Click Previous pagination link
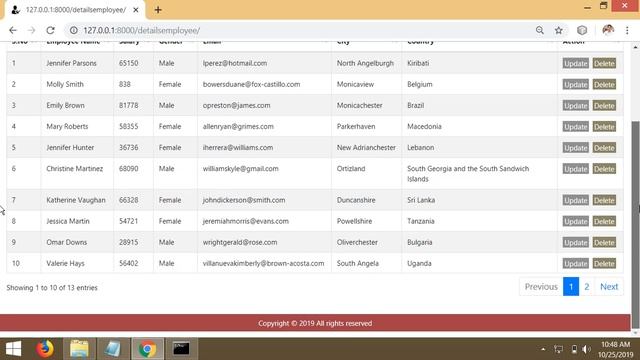Viewport: 640px width, 360px height. point(541,287)
